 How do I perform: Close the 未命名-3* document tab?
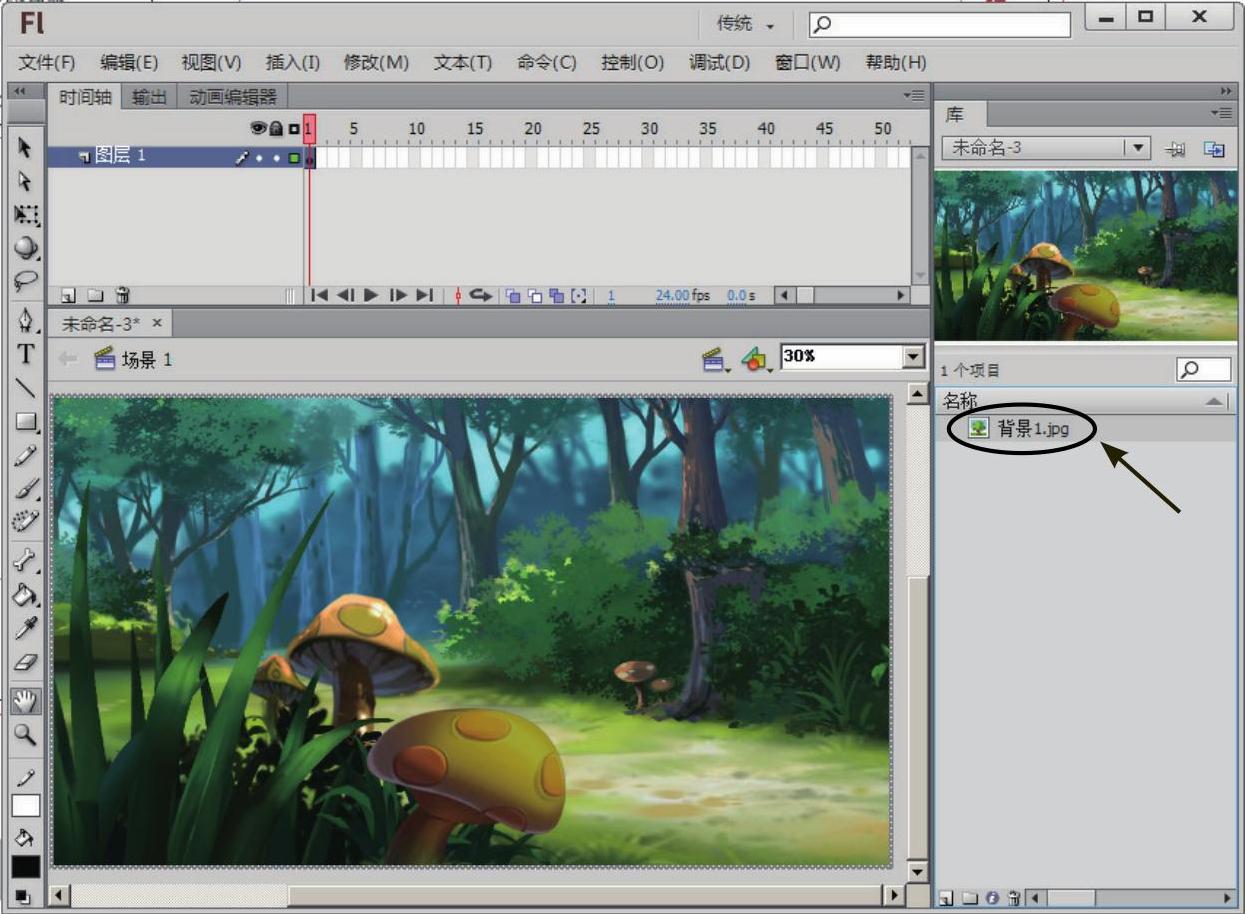pos(156,324)
